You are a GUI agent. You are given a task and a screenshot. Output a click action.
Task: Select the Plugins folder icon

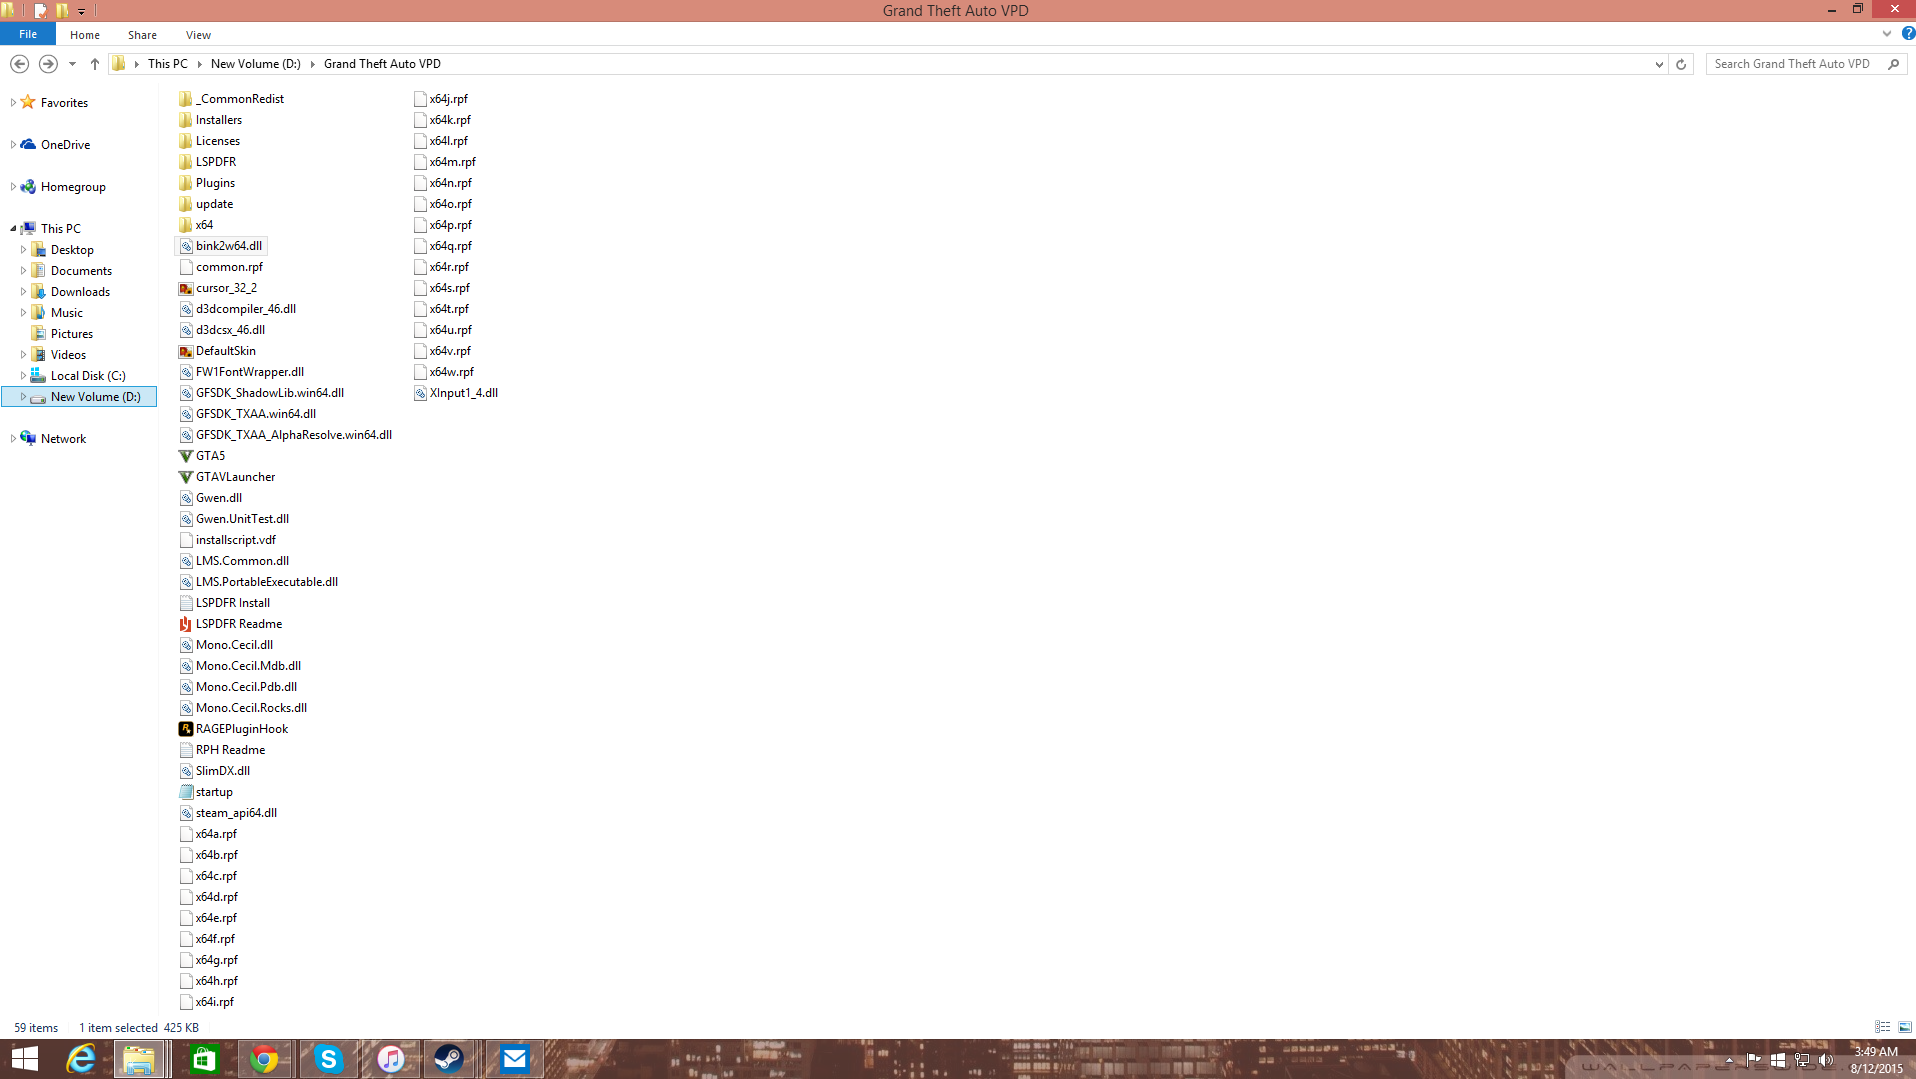pyautogui.click(x=185, y=183)
